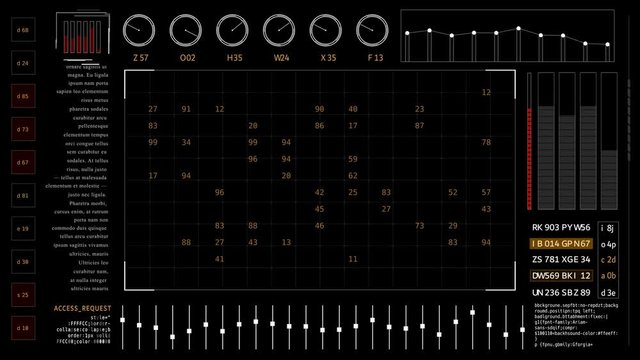This screenshot has height=360, width=640.
Task: Click the d 38 button
Action: (23, 262)
